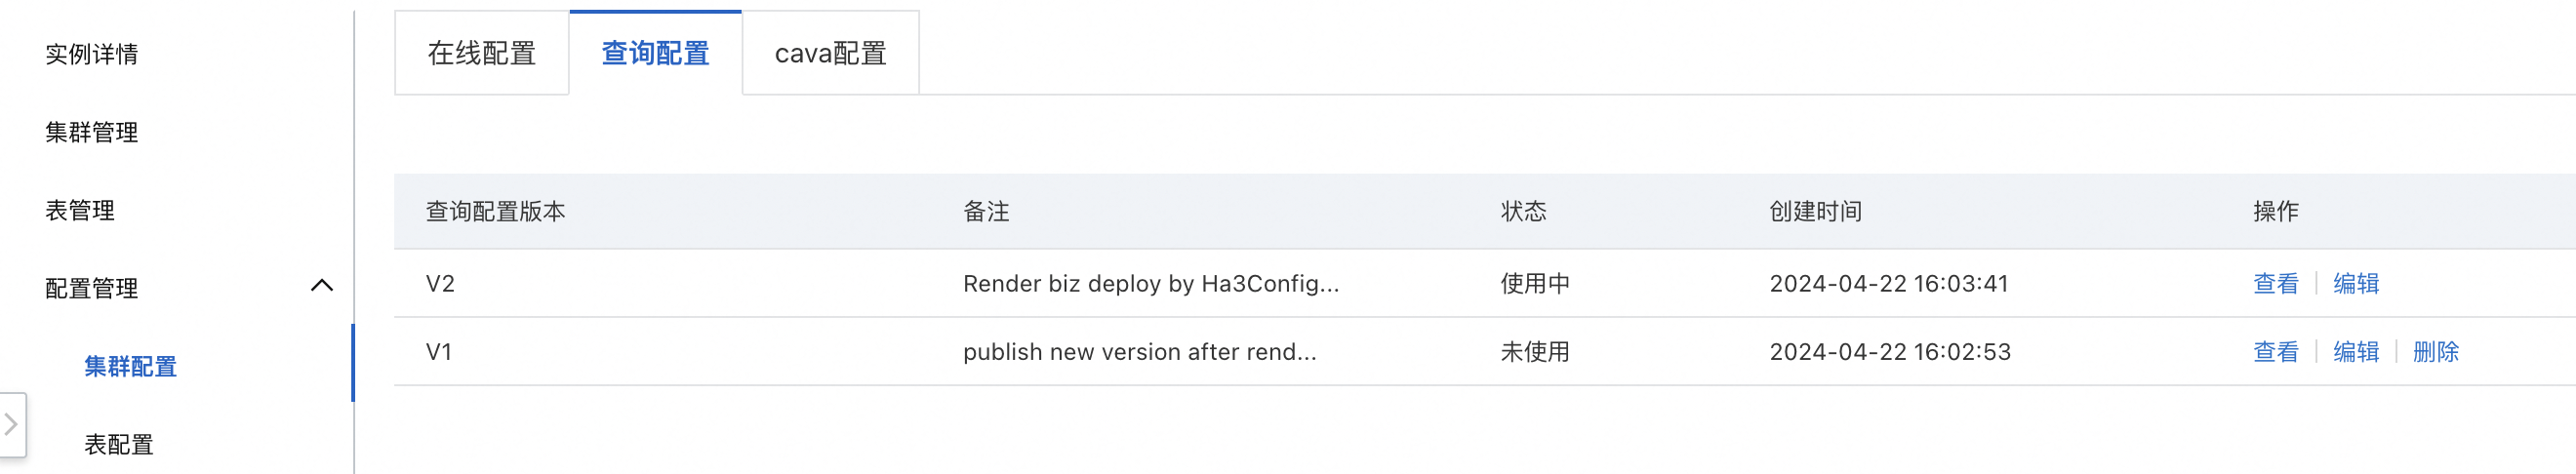Delete the V1 query configuration
This screenshot has width=2576, height=474.
click(x=2435, y=352)
